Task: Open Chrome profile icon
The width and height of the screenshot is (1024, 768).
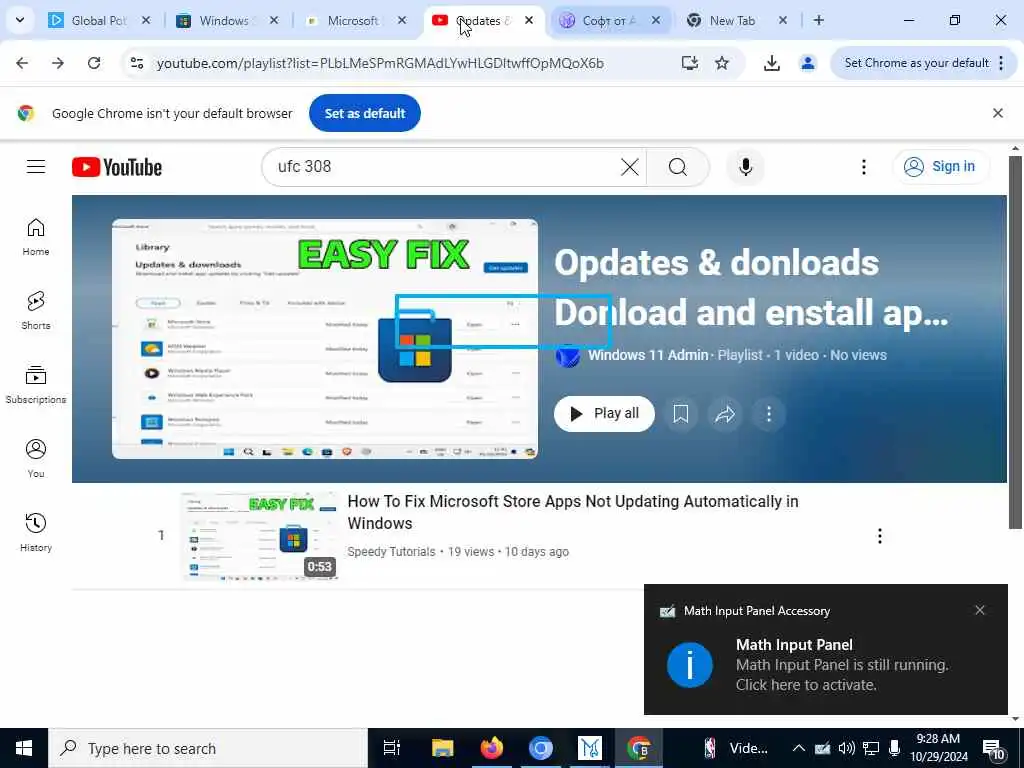Action: 808,63
